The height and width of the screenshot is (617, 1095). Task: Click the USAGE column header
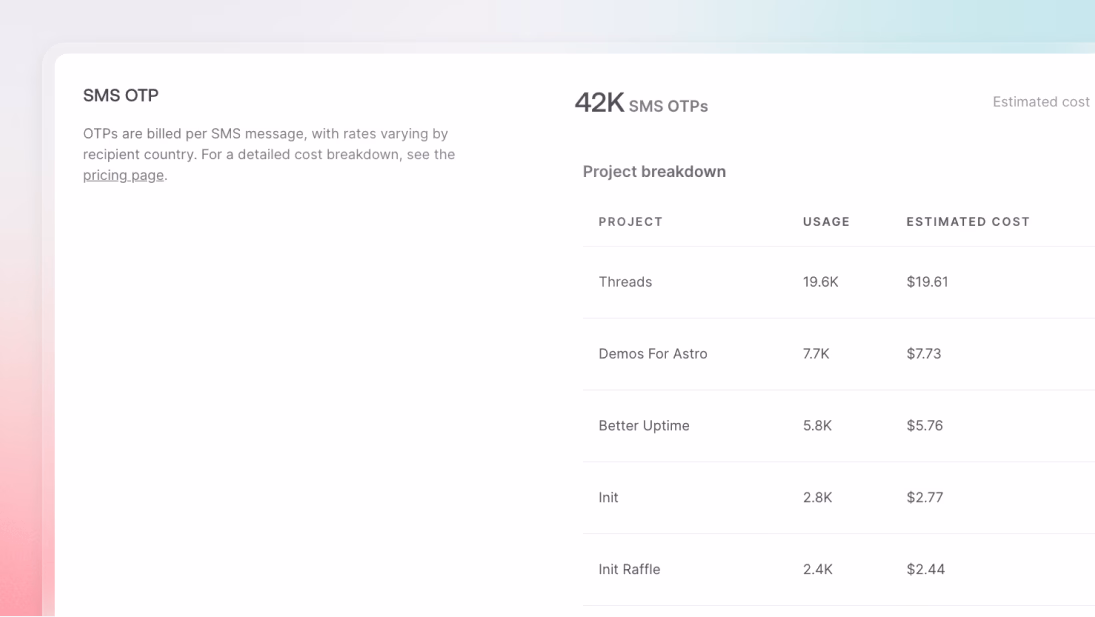pos(826,222)
